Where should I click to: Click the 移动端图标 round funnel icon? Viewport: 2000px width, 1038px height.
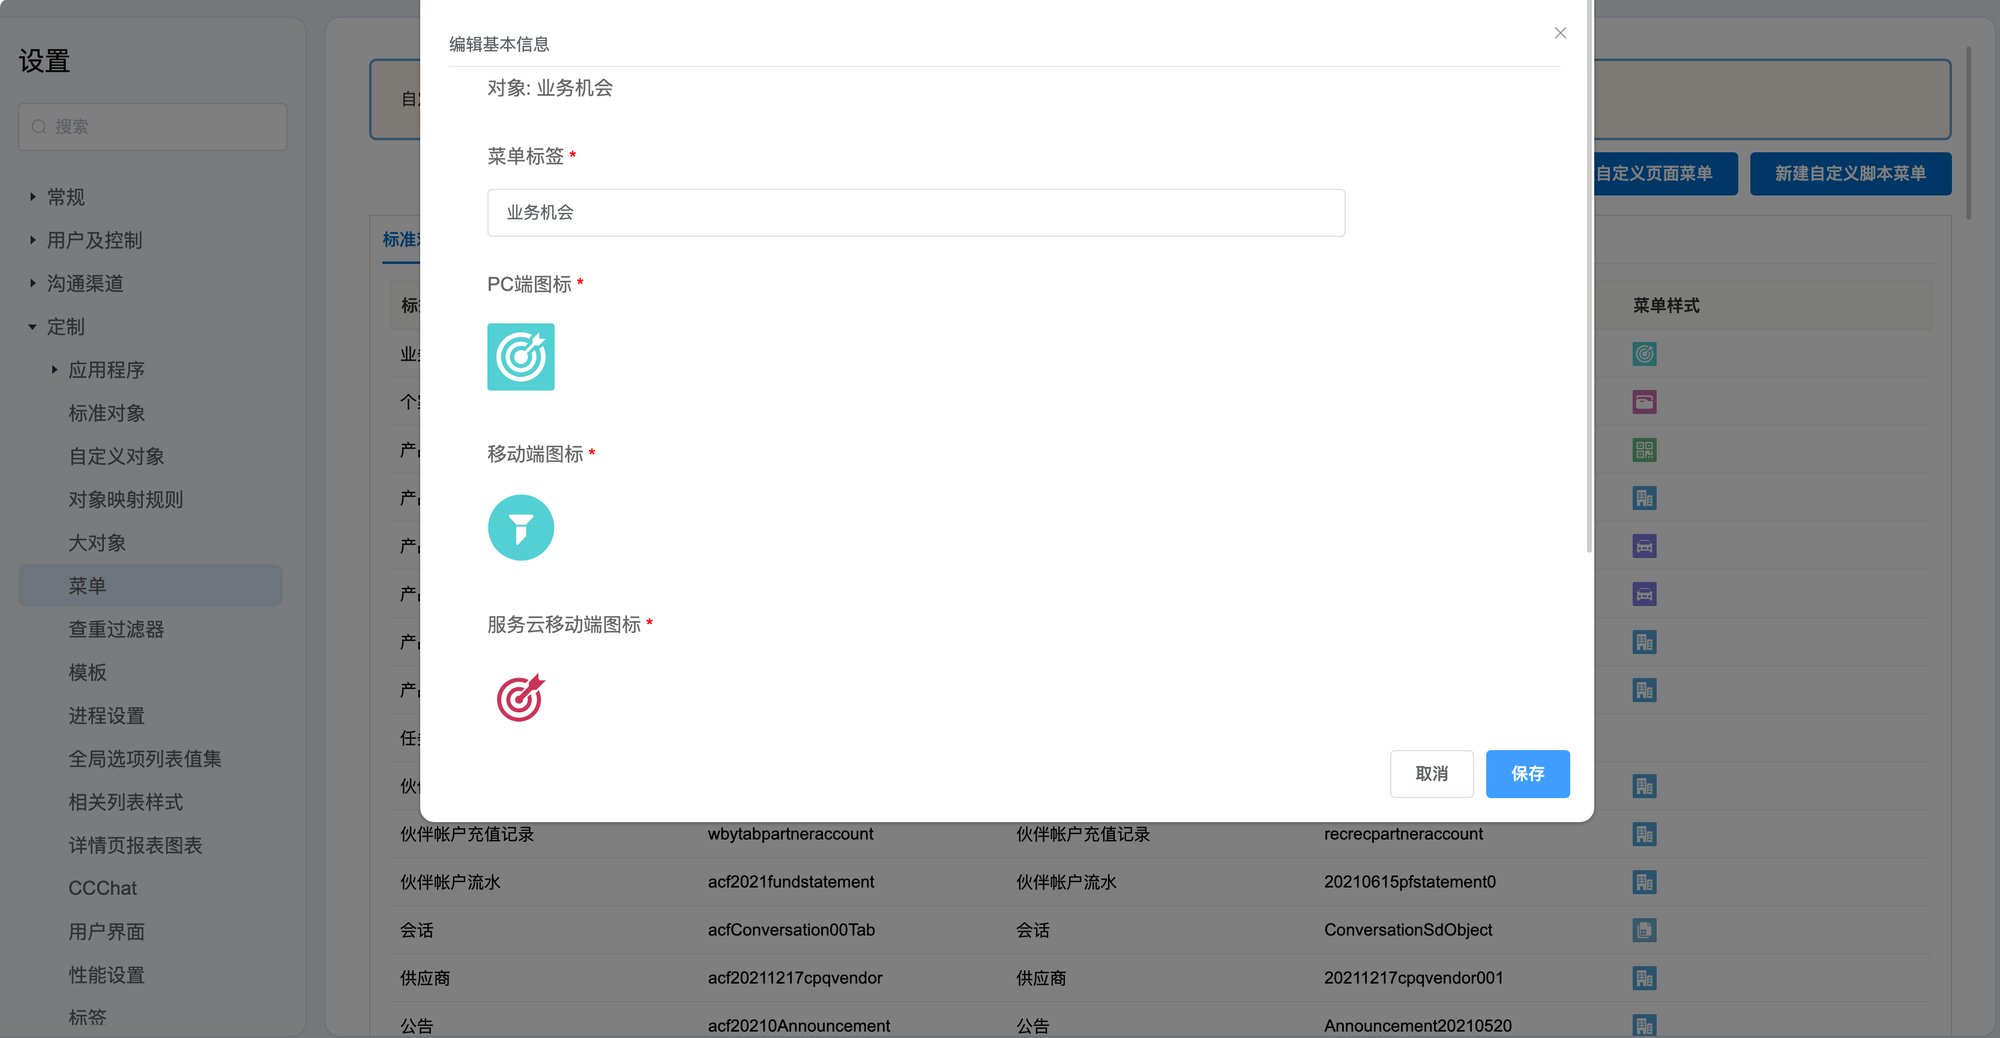coord(520,528)
